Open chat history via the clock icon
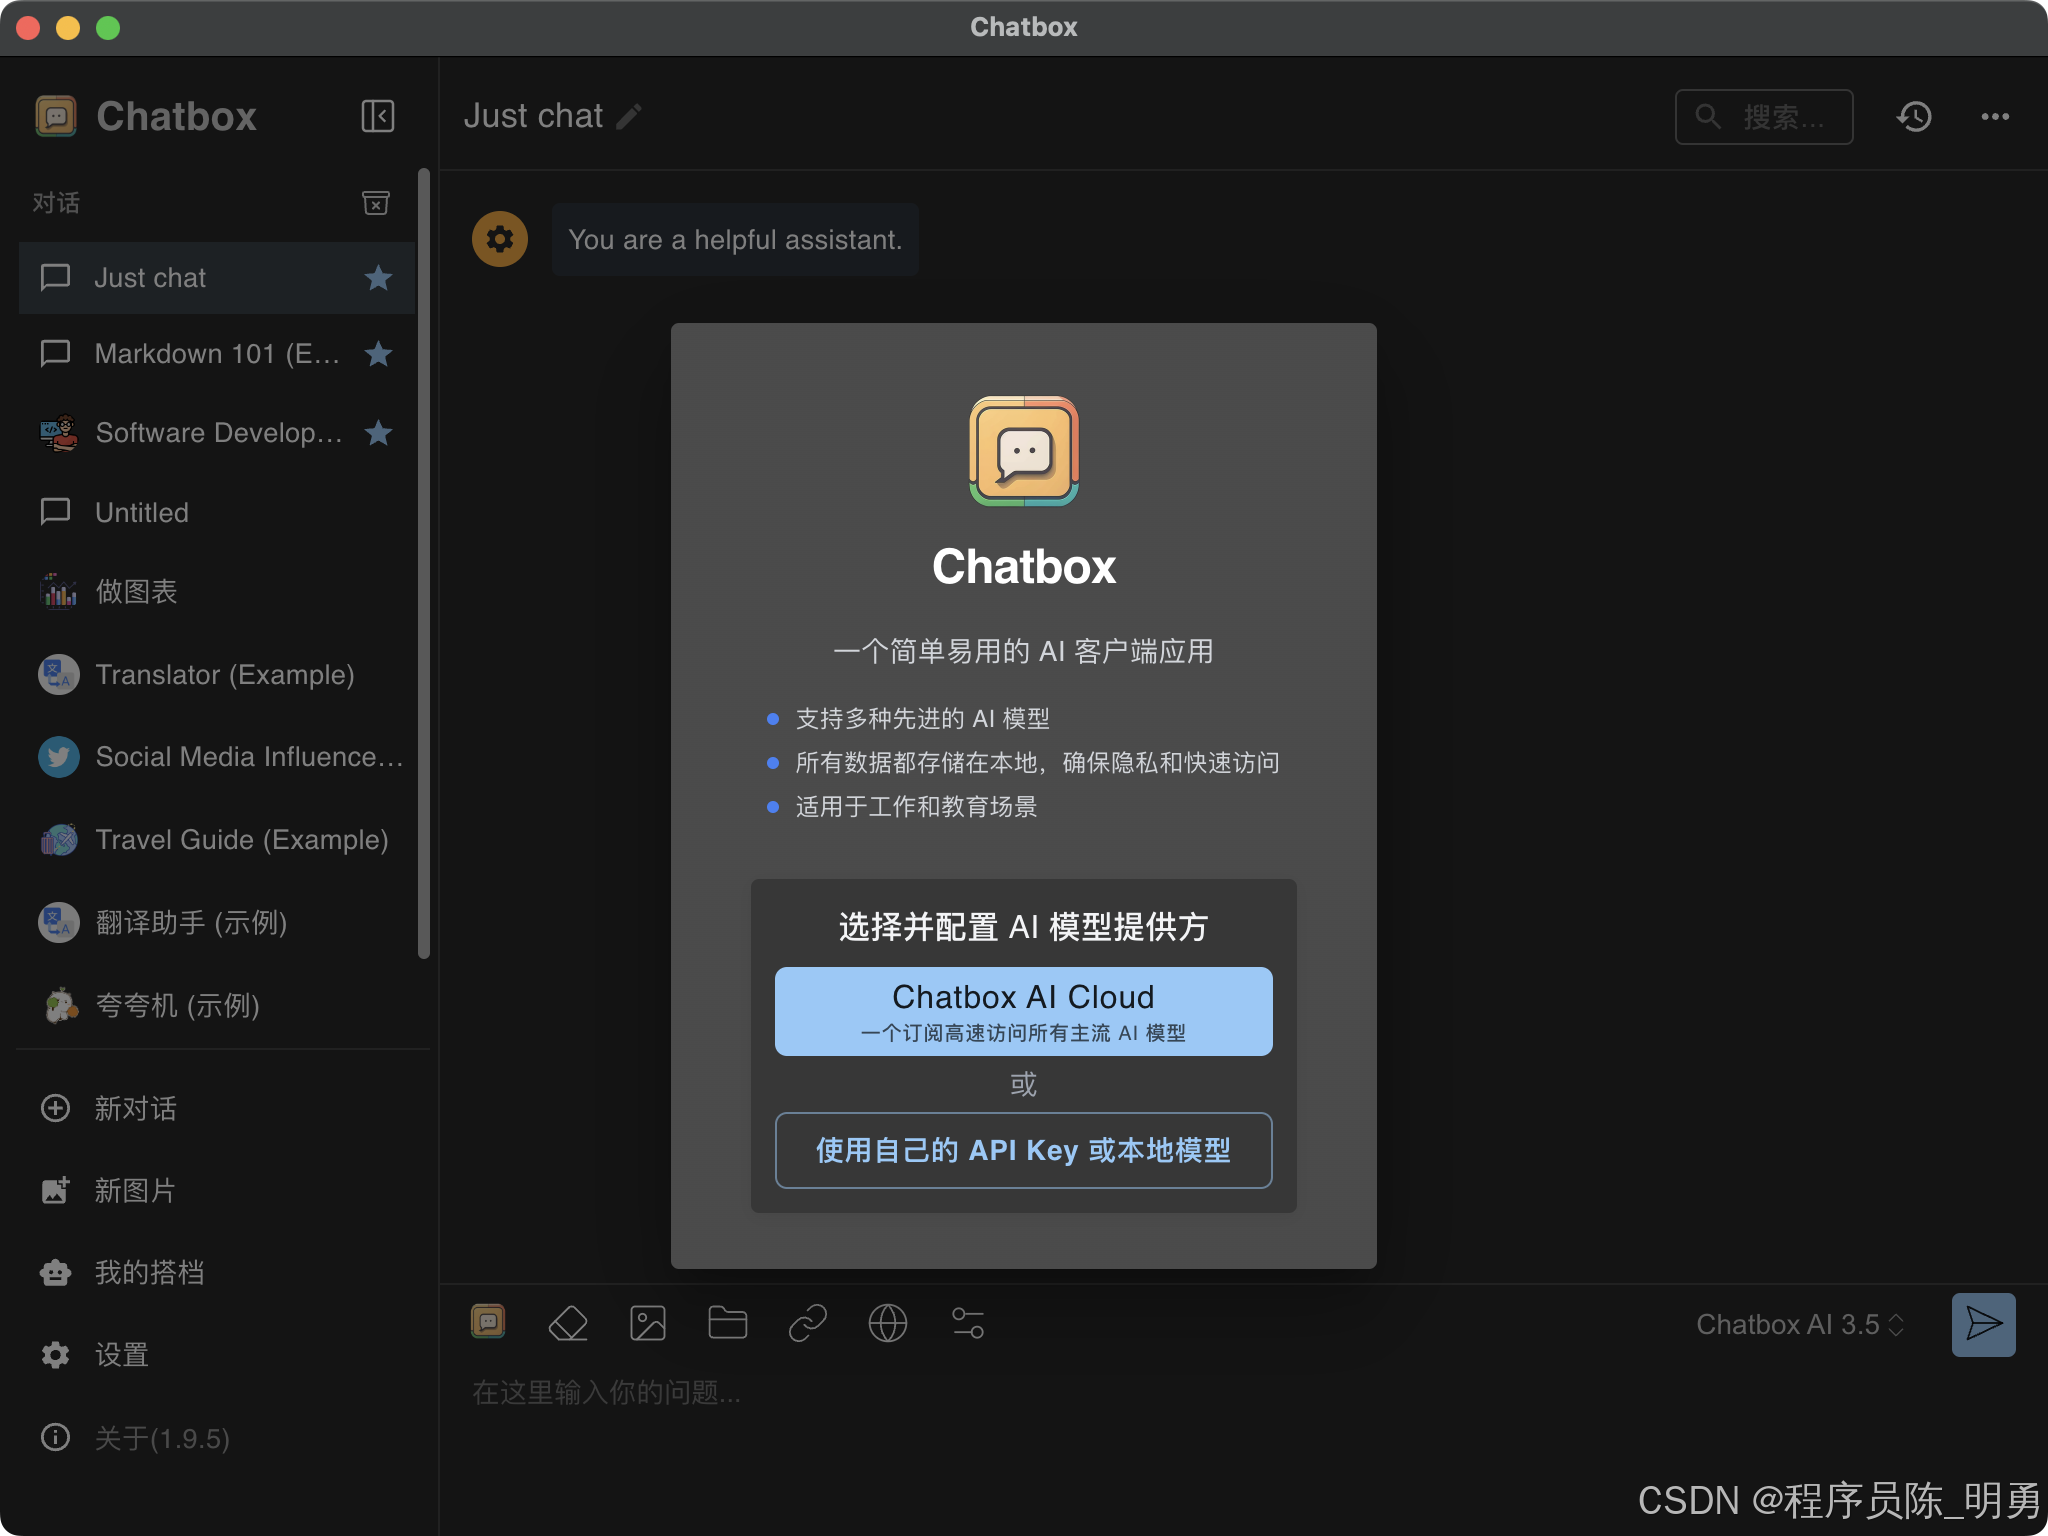The width and height of the screenshot is (2048, 1536). point(1913,116)
